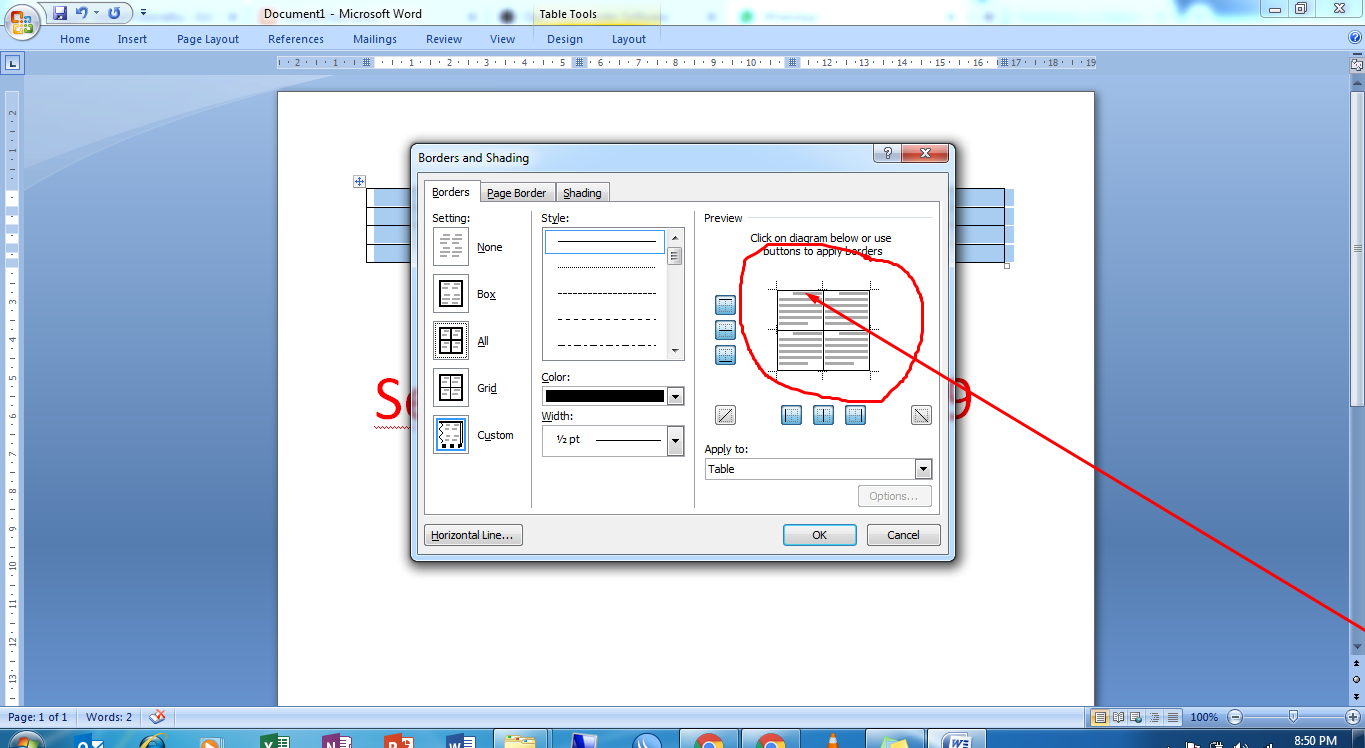Image resolution: width=1365 pixels, height=748 pixels.
Task: Open the Table Tools Design tab
Action: tap(565, 39)
